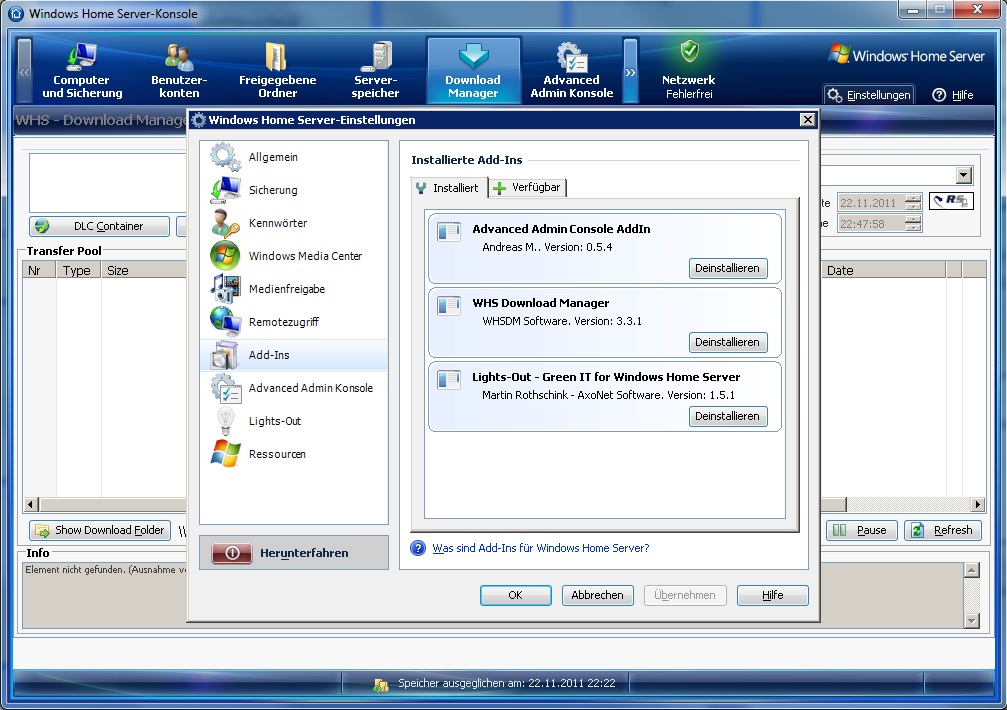
Task: Click Lights-Out add-in package icon
Action: point(449,379)
